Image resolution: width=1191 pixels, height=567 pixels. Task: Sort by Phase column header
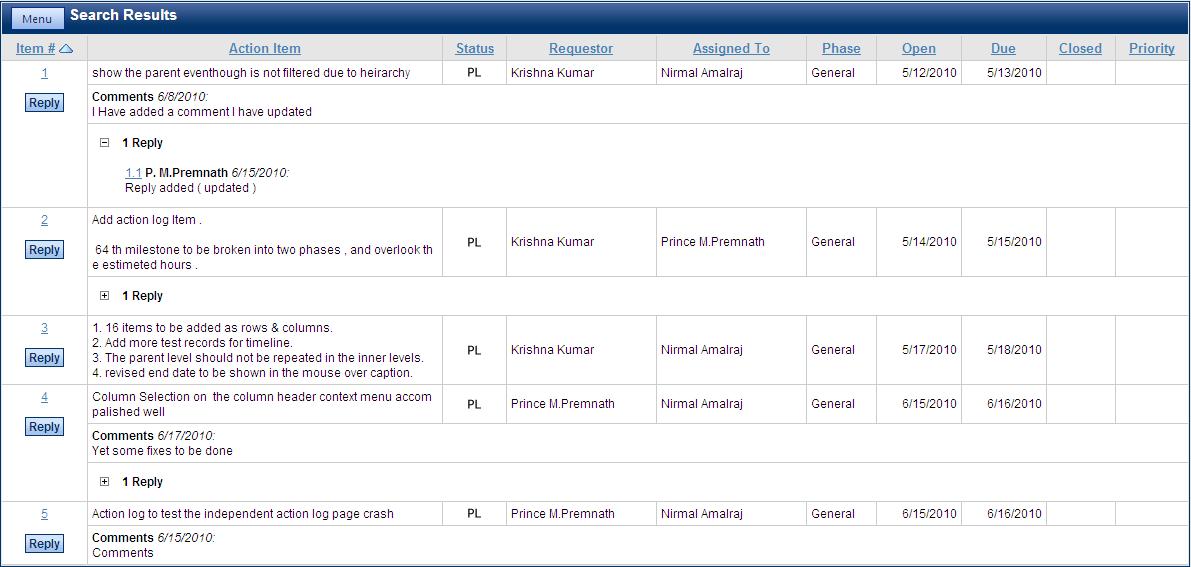pos(841,48)
